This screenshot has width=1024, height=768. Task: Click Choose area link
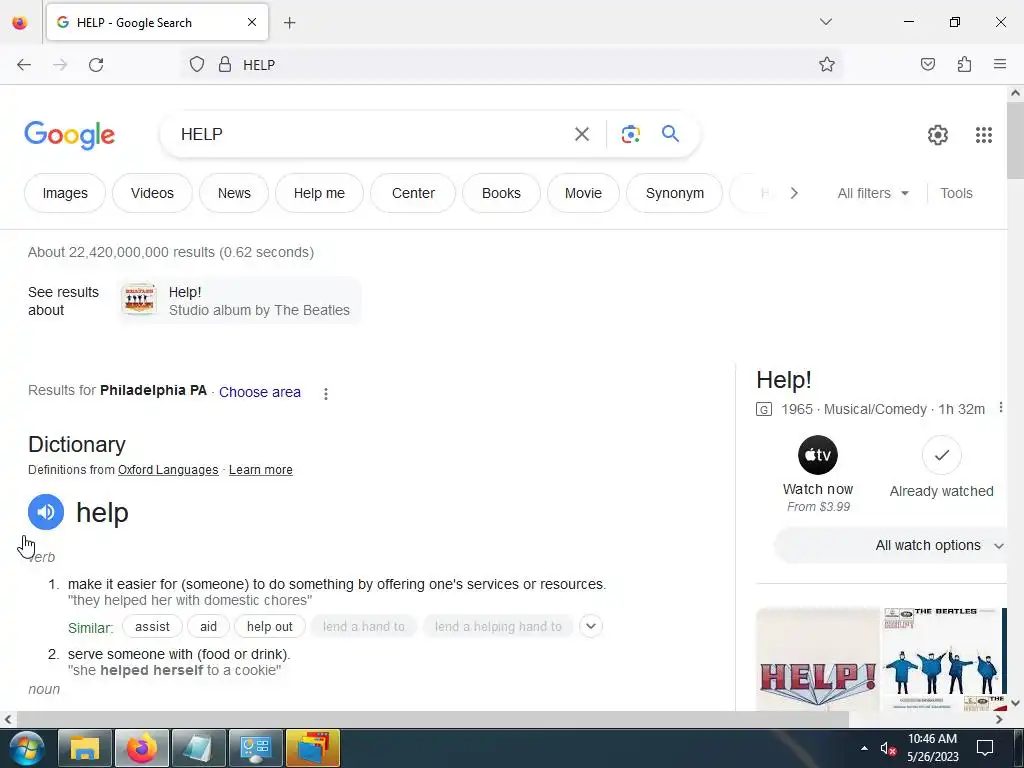click(x=260, y=392)
